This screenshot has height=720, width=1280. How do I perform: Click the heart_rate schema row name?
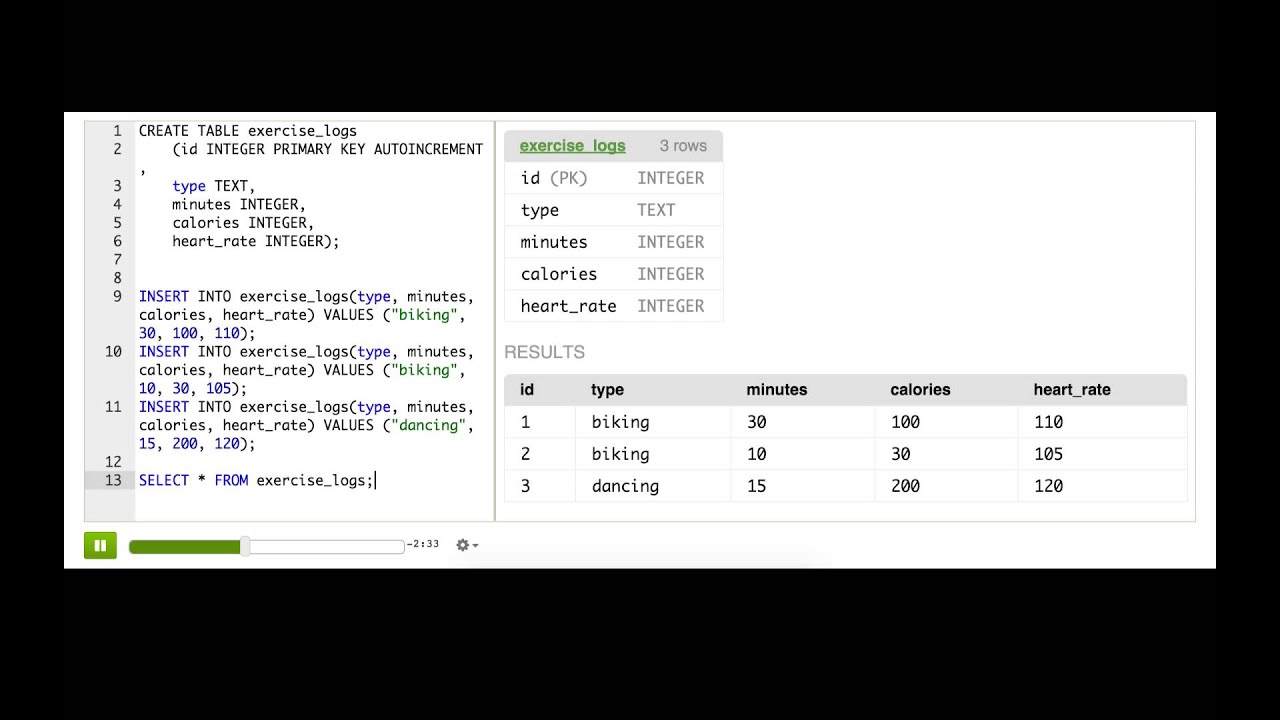tap(568, 306)
